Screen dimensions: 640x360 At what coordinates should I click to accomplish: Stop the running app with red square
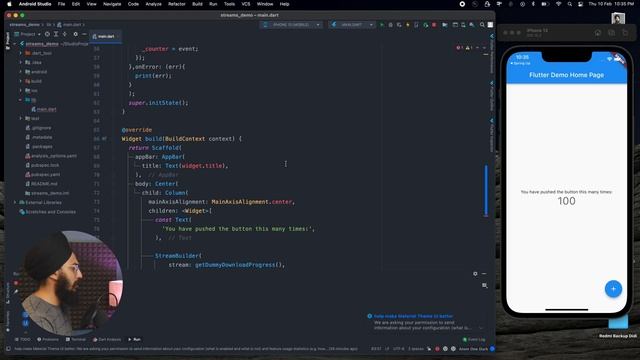434,25
